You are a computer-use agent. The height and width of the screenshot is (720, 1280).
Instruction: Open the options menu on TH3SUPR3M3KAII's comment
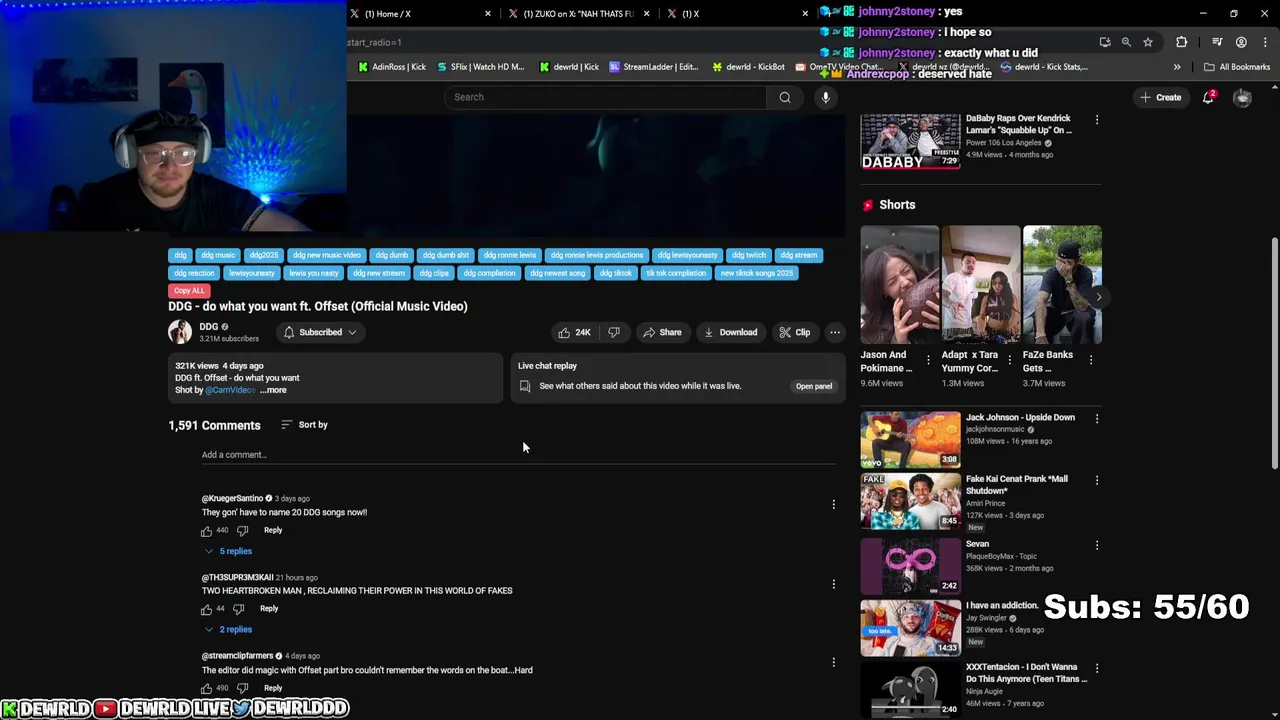click(x=834, y=584)
